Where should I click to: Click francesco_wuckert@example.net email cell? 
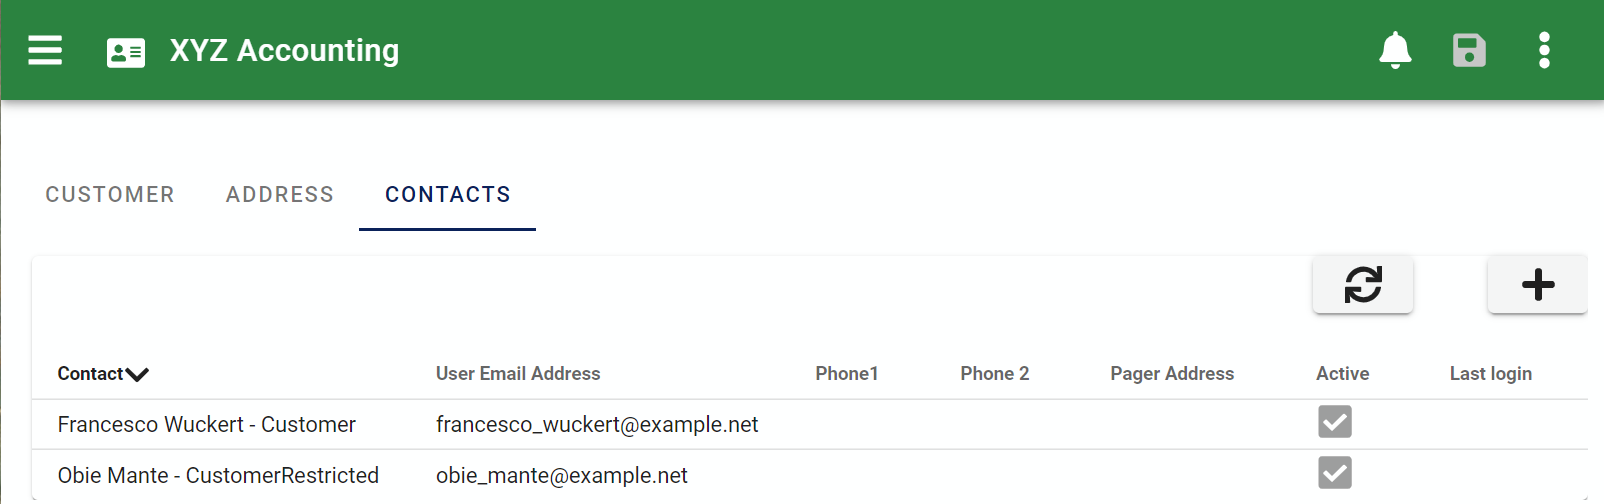(597, 424)
